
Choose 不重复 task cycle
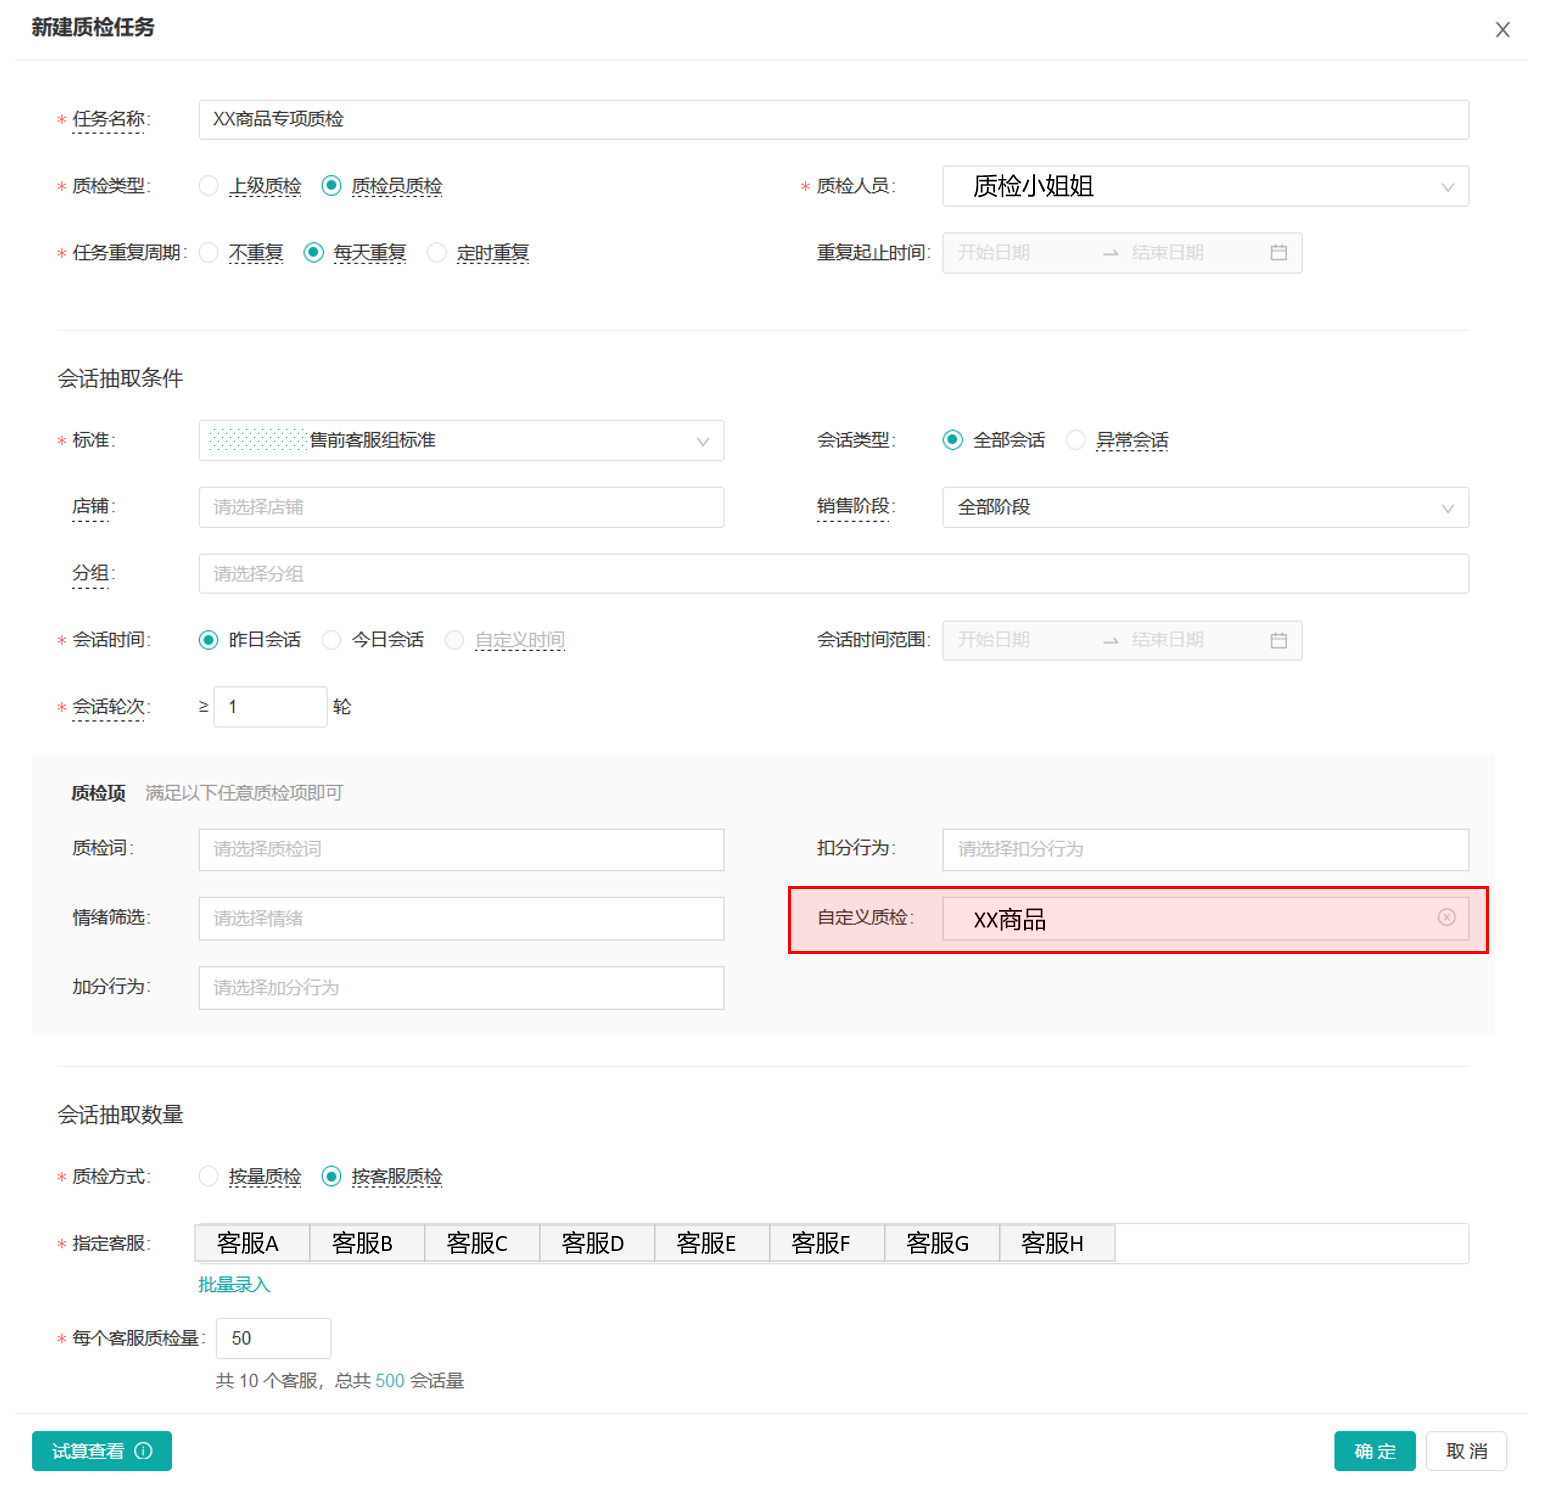[208, 253]
